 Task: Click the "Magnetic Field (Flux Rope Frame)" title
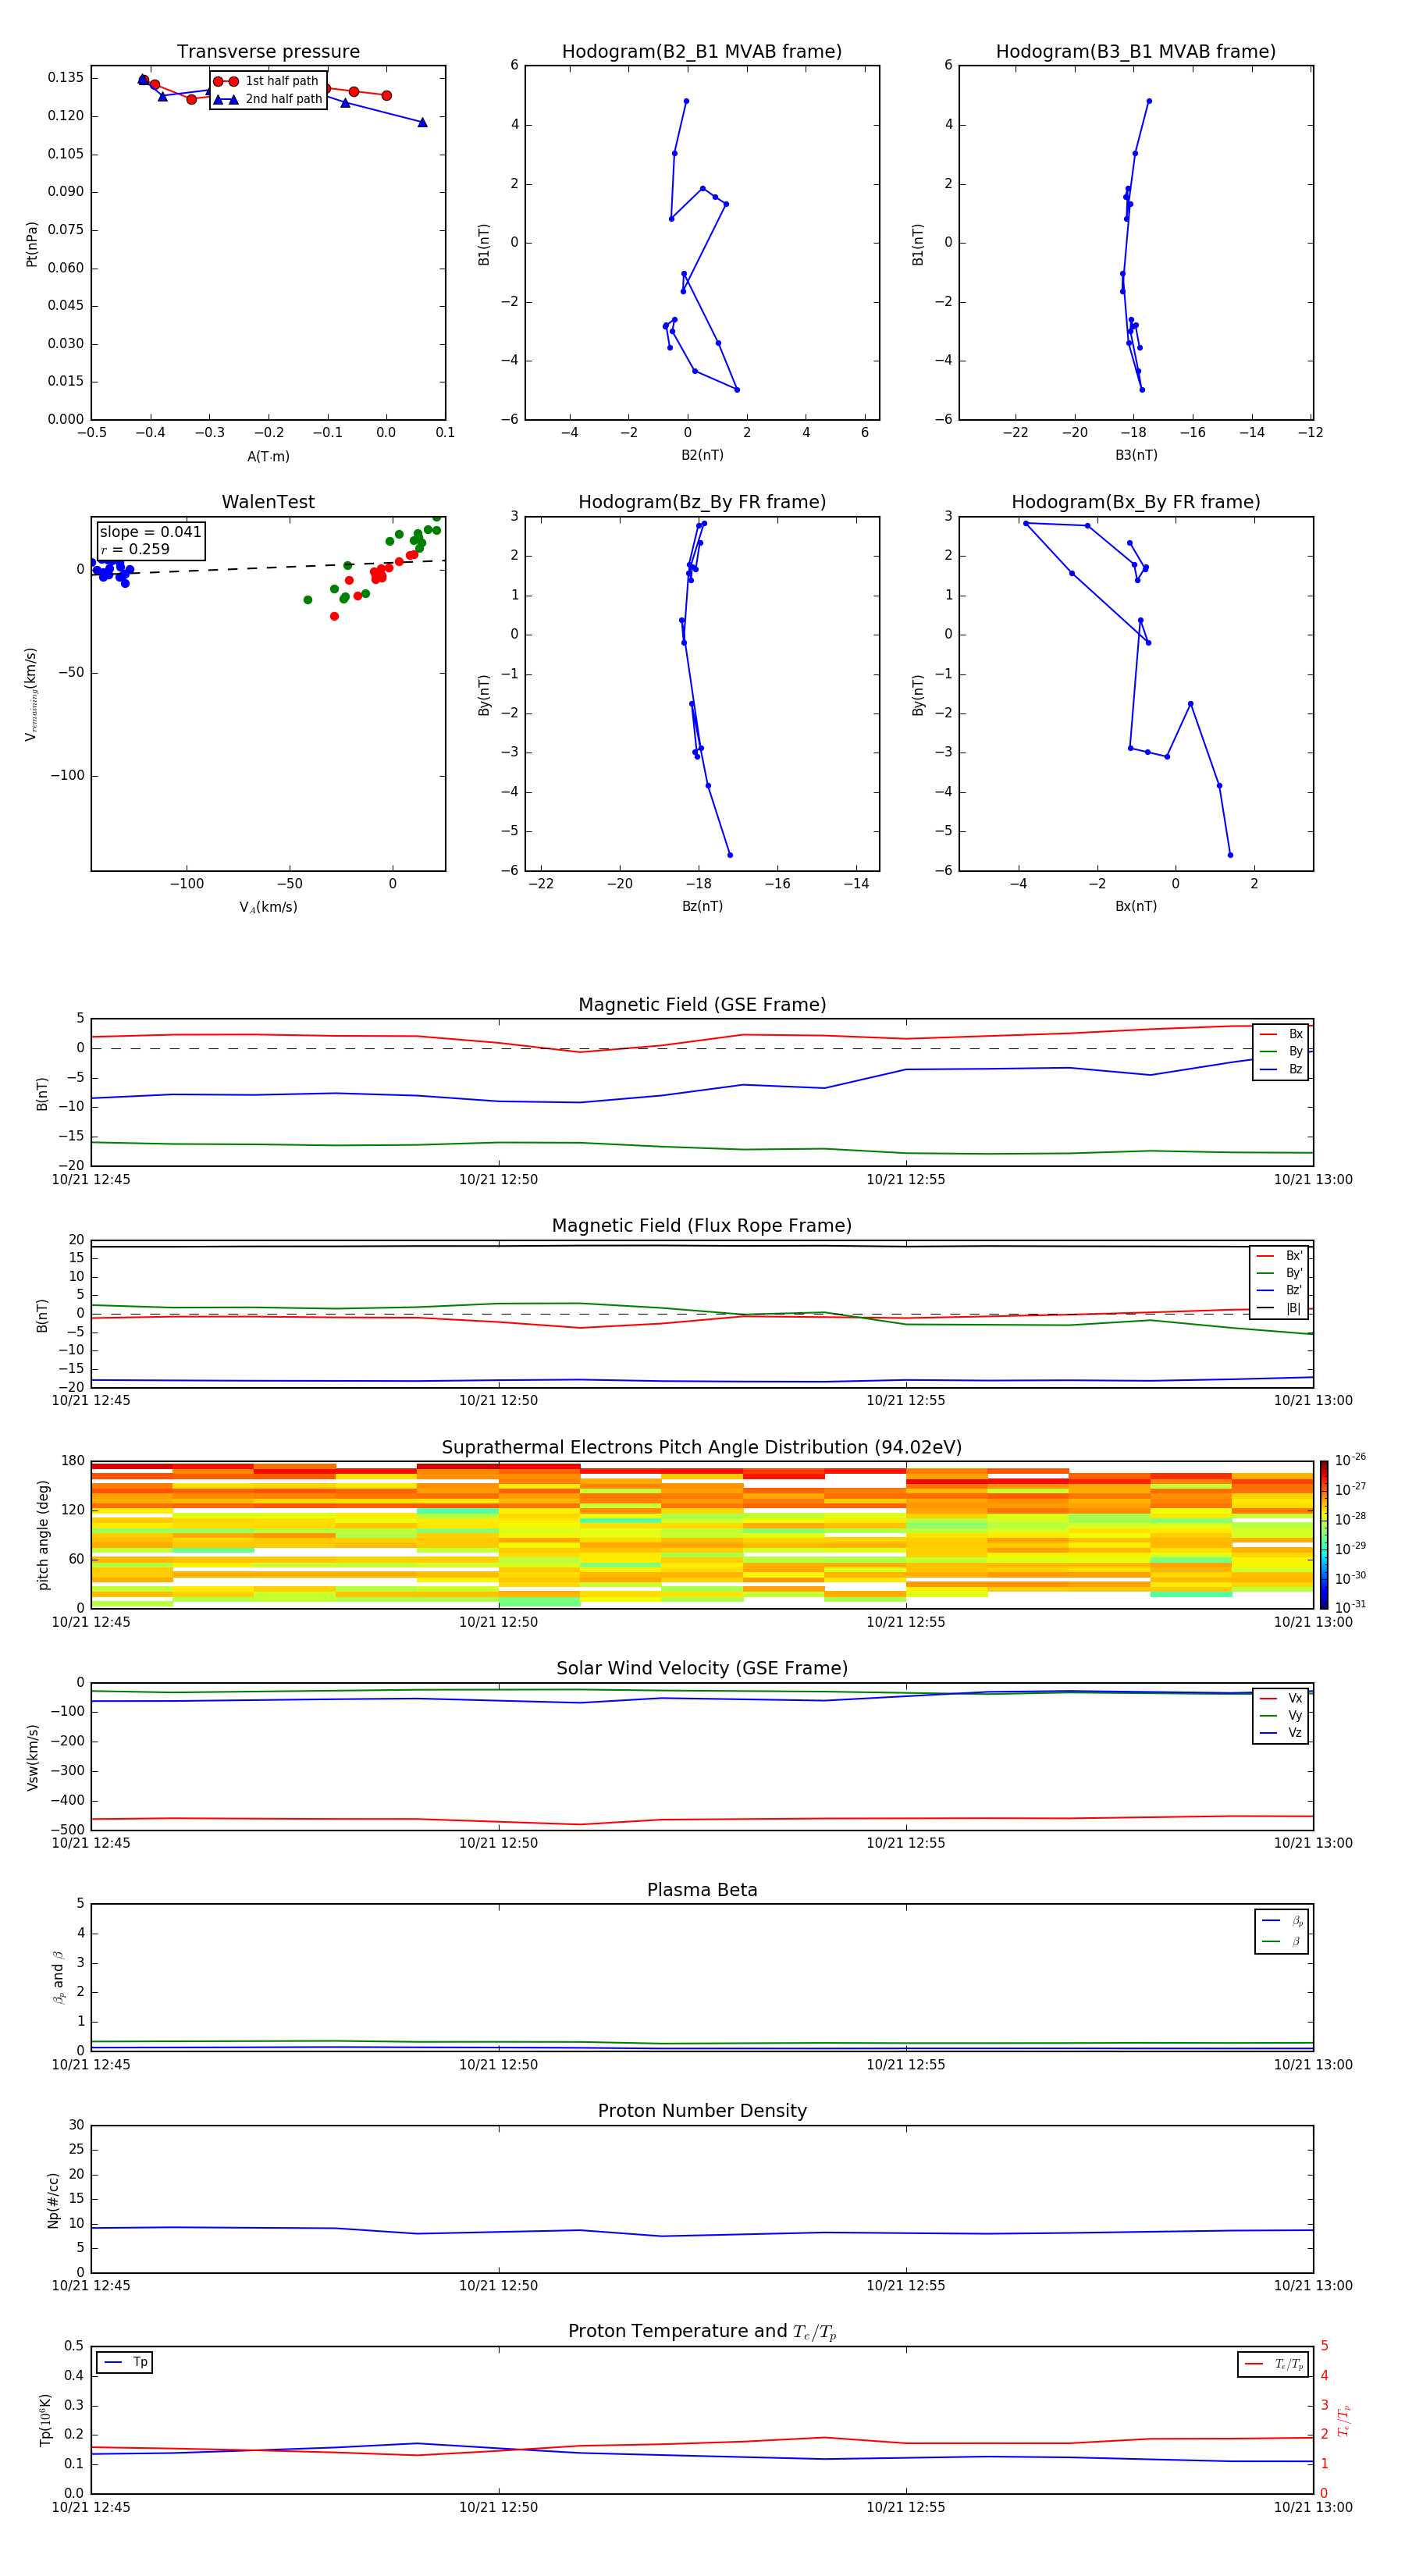702,1226
